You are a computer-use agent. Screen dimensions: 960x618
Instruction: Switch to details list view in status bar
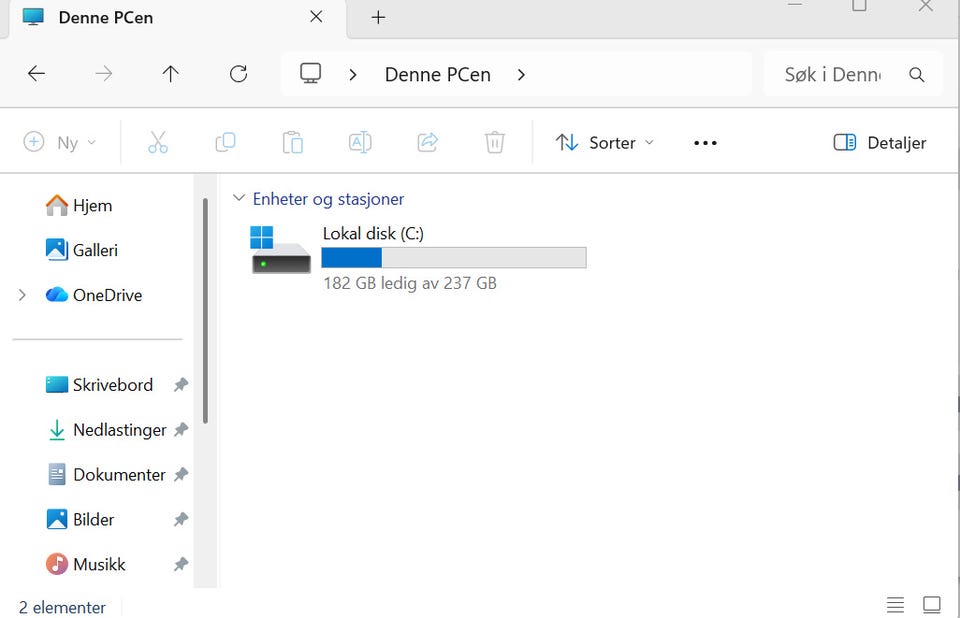click(x=895, y=605)
